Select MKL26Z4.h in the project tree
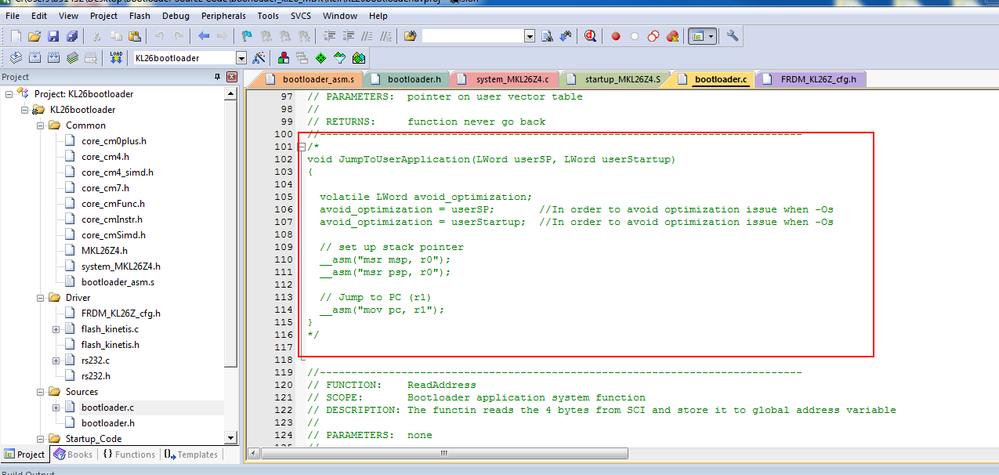 [104, 251]
